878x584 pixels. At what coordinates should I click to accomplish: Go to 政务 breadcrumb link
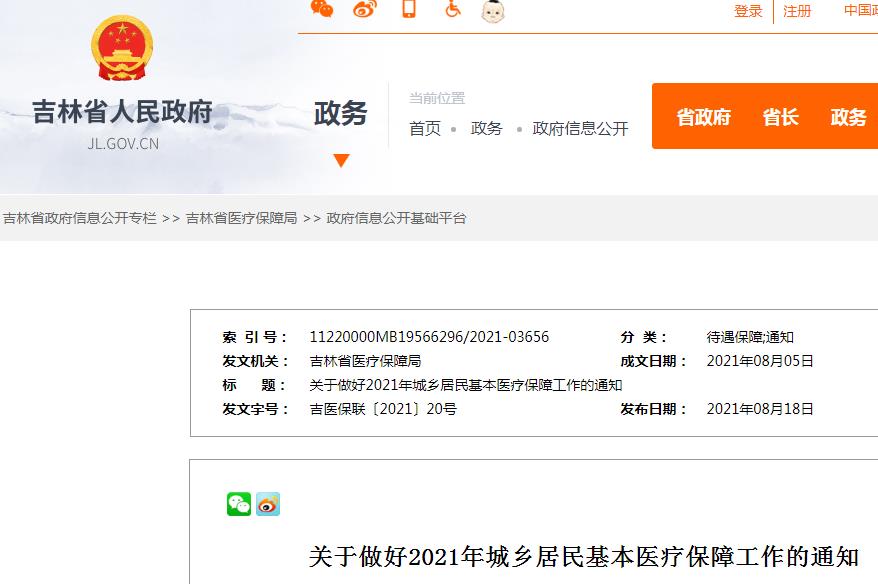click(487, 129)
